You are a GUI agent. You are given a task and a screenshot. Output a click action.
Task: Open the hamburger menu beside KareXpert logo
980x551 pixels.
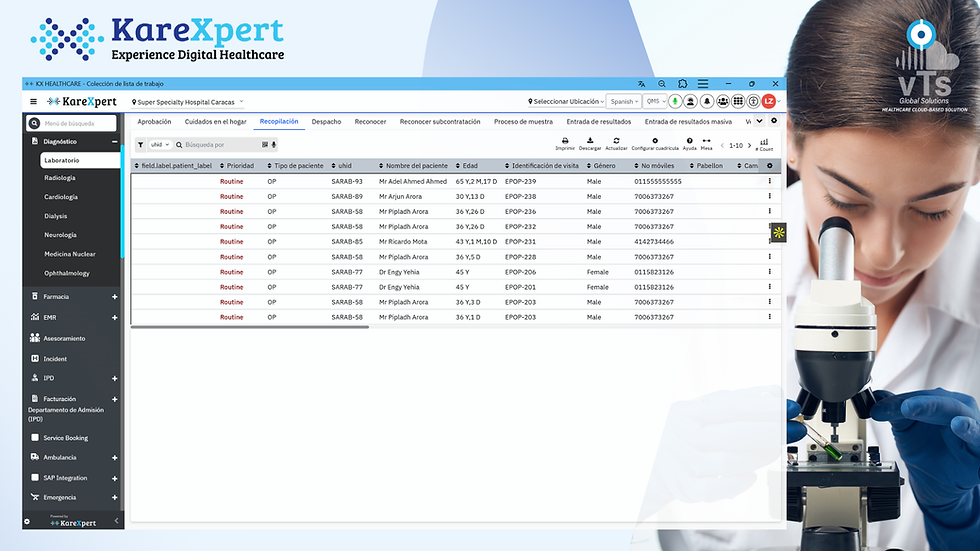(x=33, y=101)
